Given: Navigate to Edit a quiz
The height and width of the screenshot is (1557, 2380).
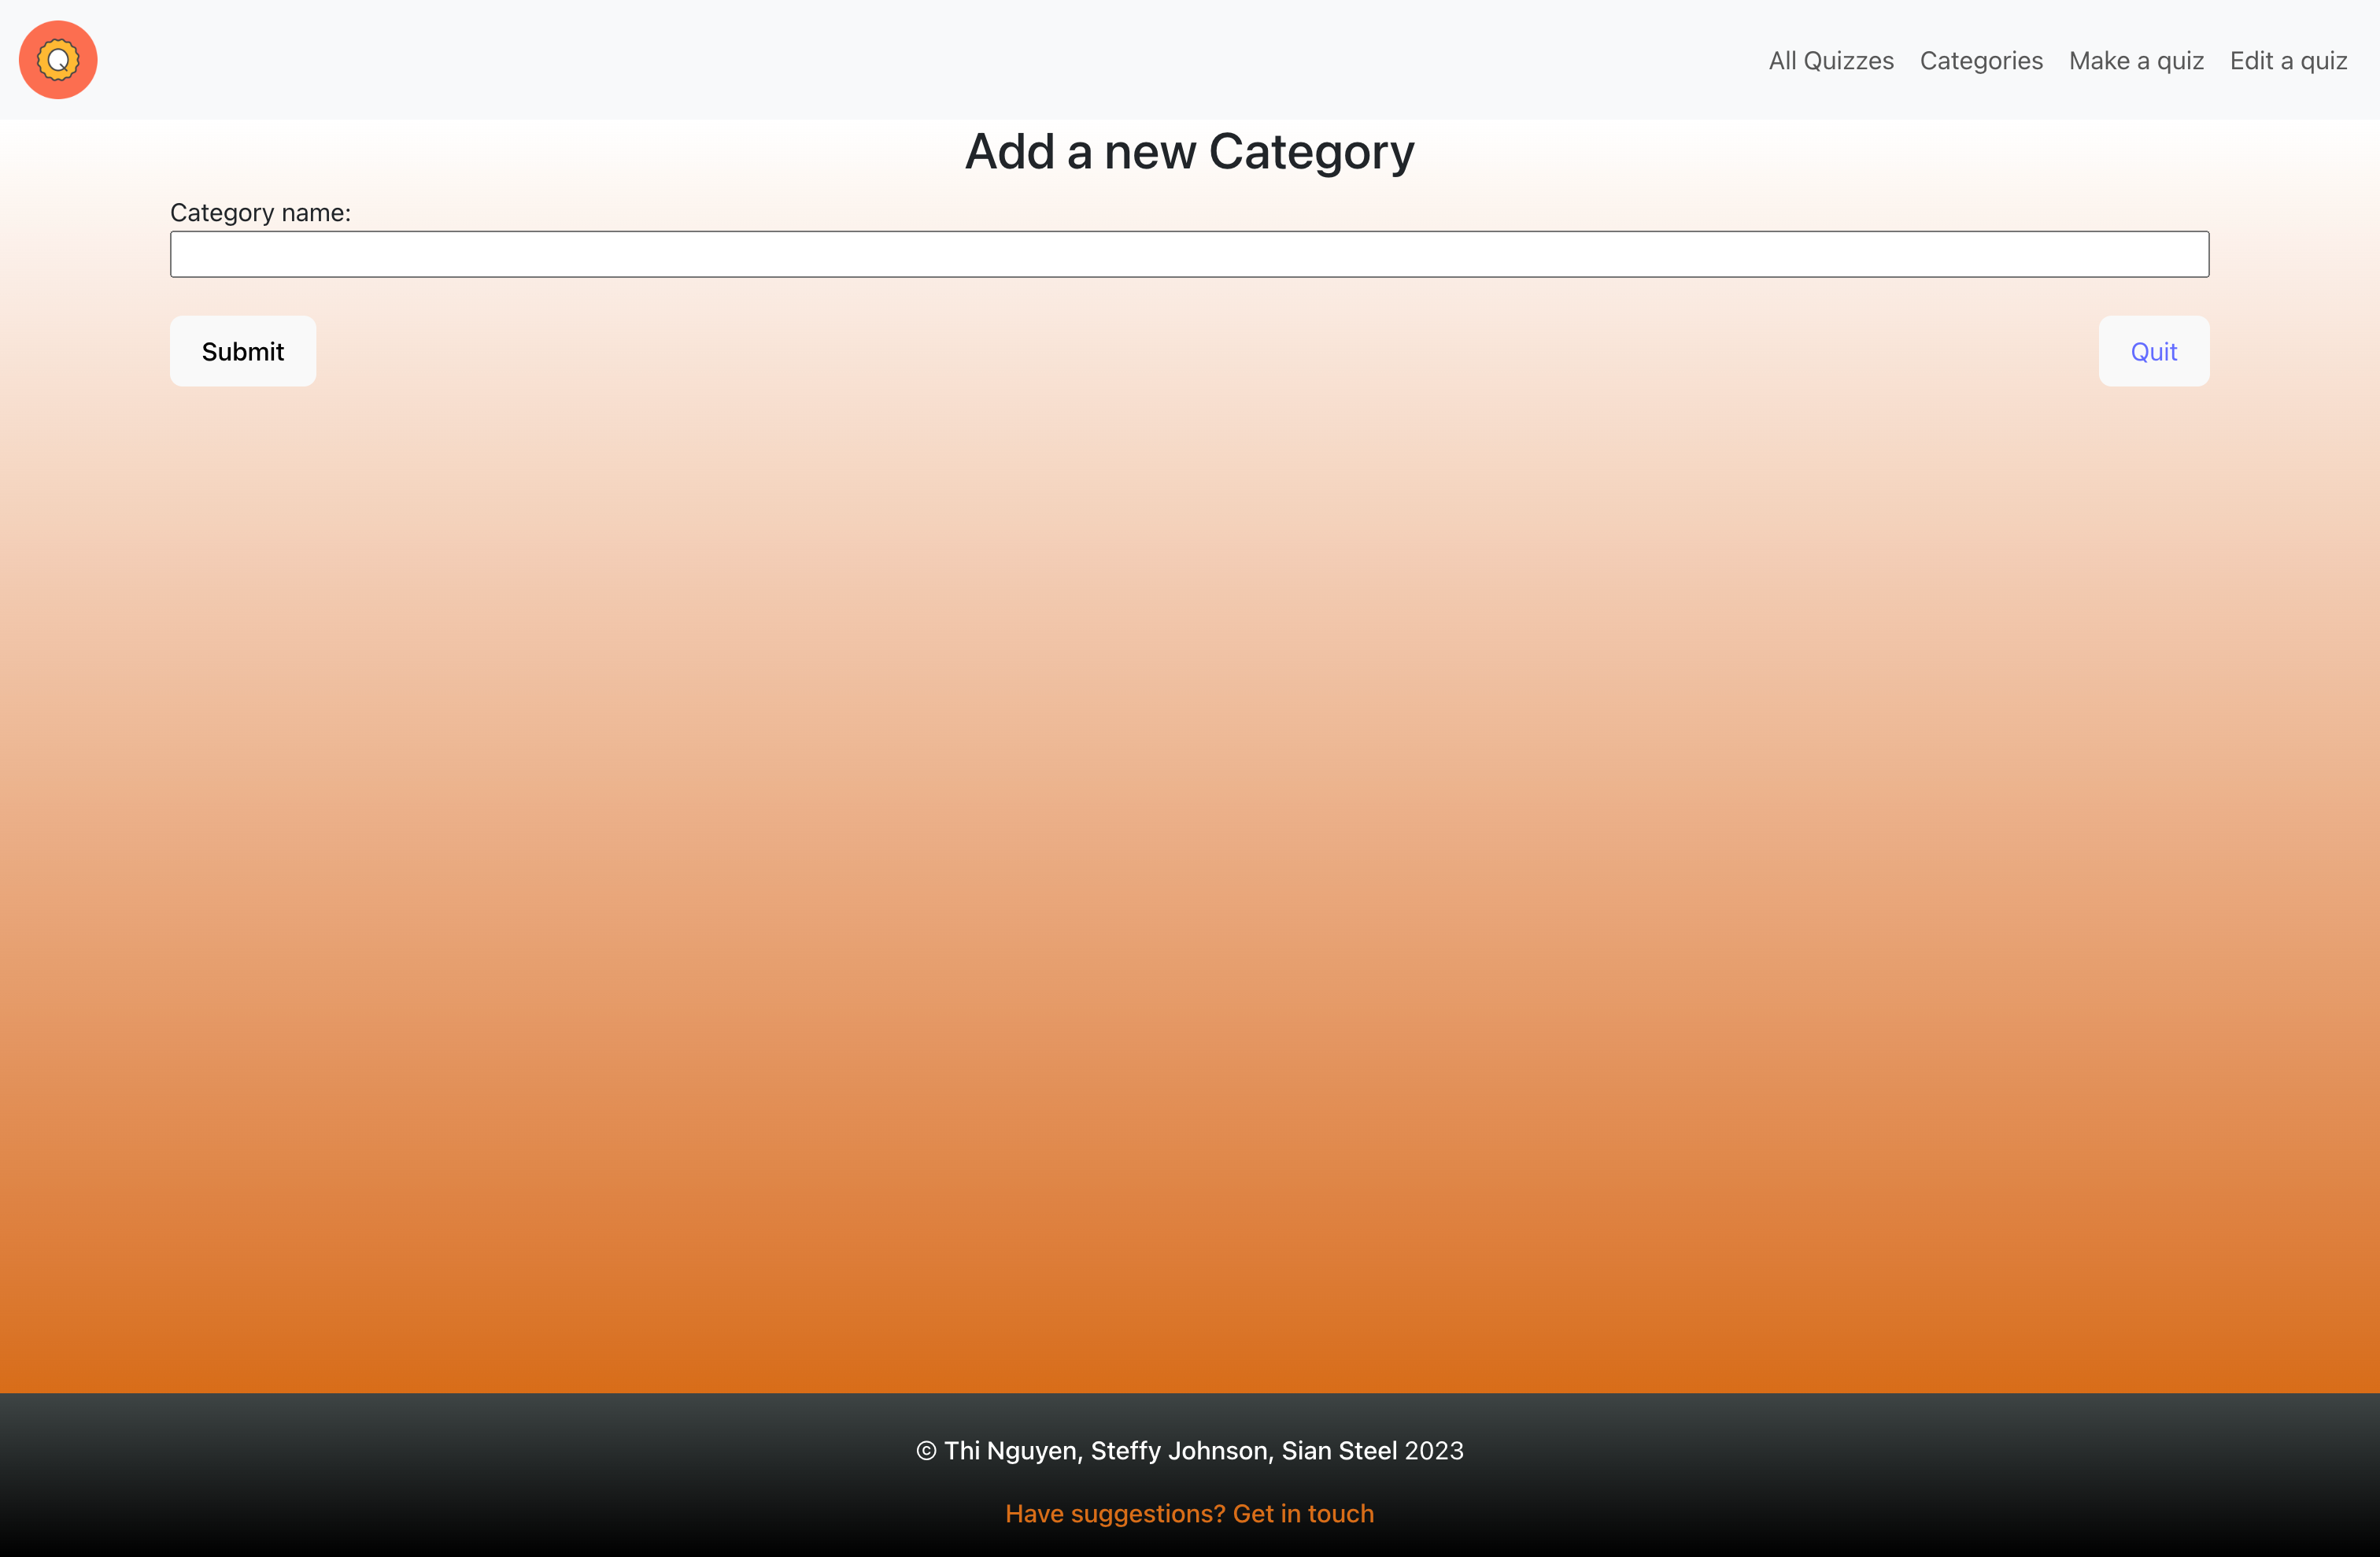Looking at the screenshot, I should [2288, 61].
